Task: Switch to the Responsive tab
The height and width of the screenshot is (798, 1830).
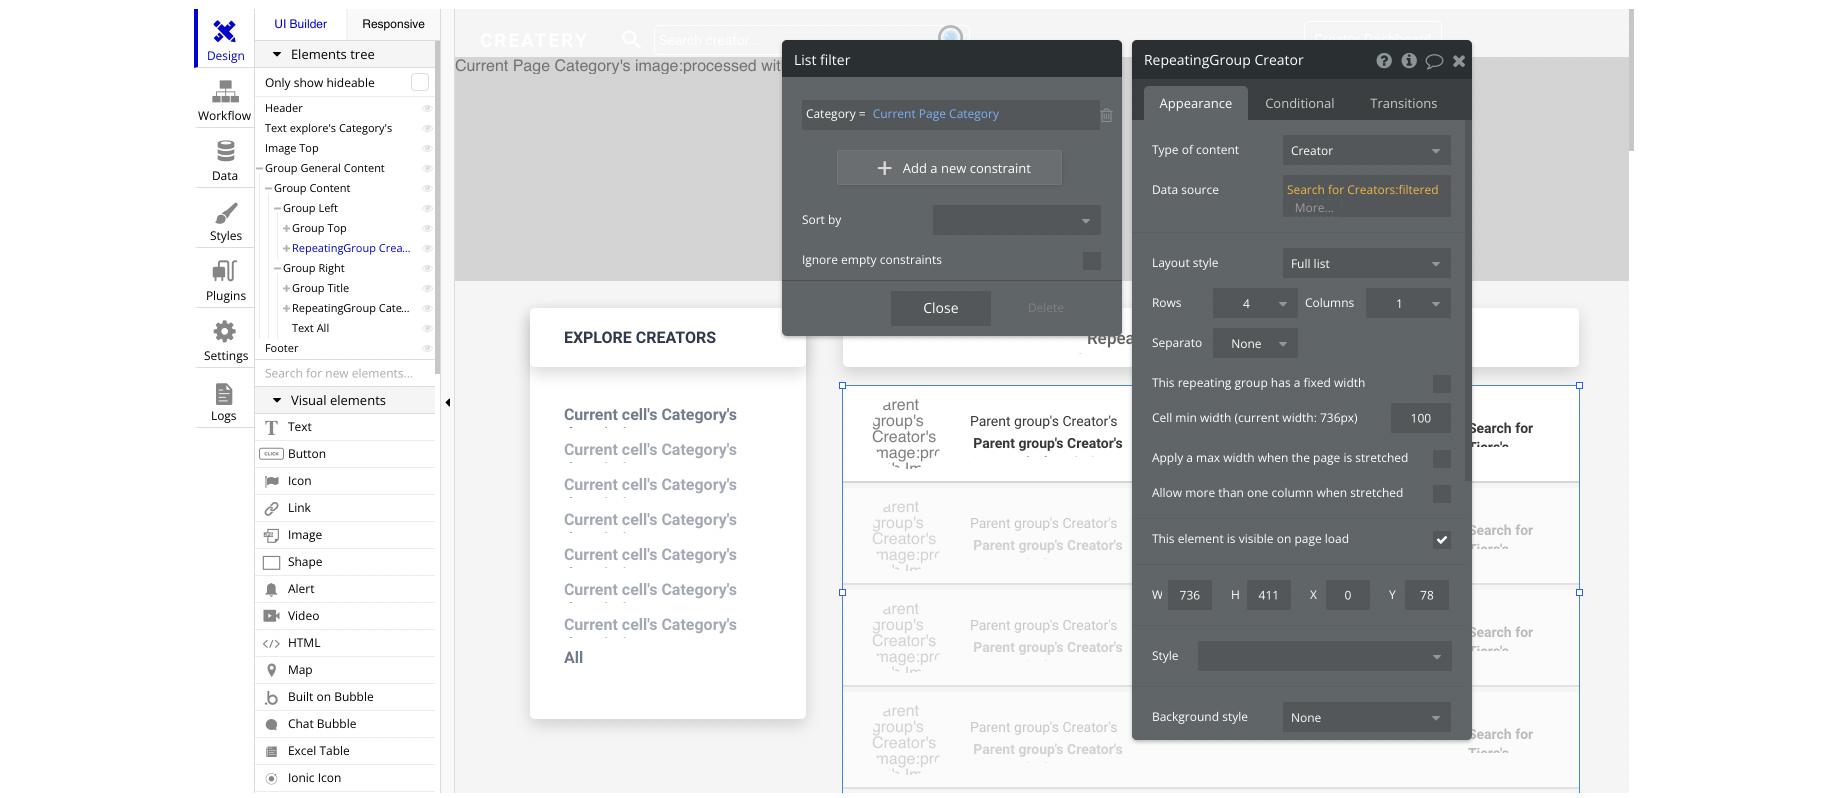Action: pyautogui.click(x=393, y=24)
